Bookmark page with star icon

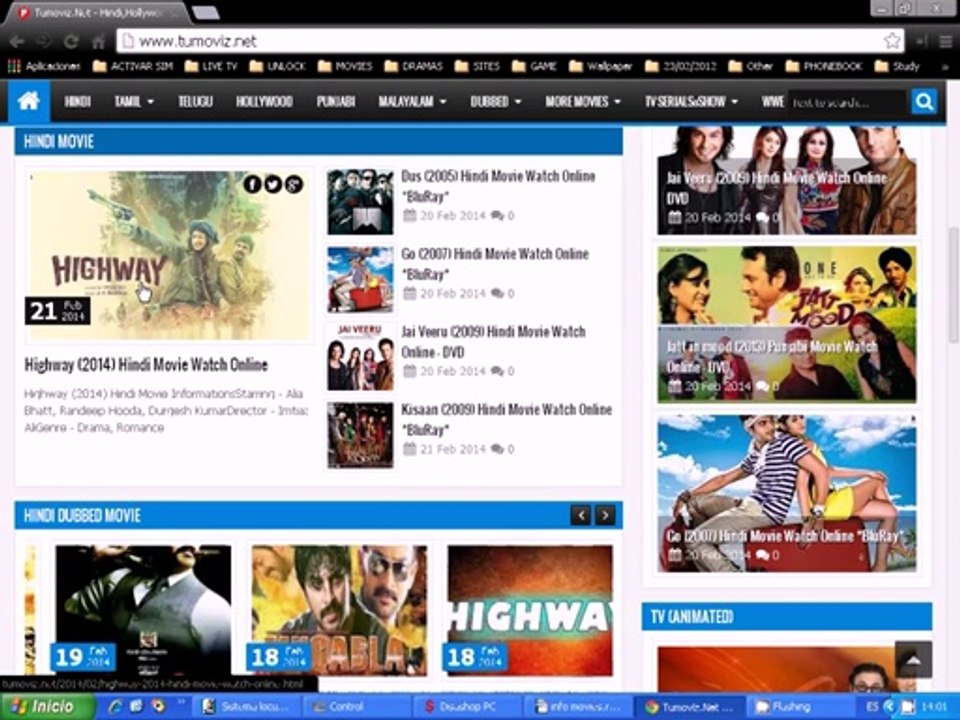click(x=892, y=41)
